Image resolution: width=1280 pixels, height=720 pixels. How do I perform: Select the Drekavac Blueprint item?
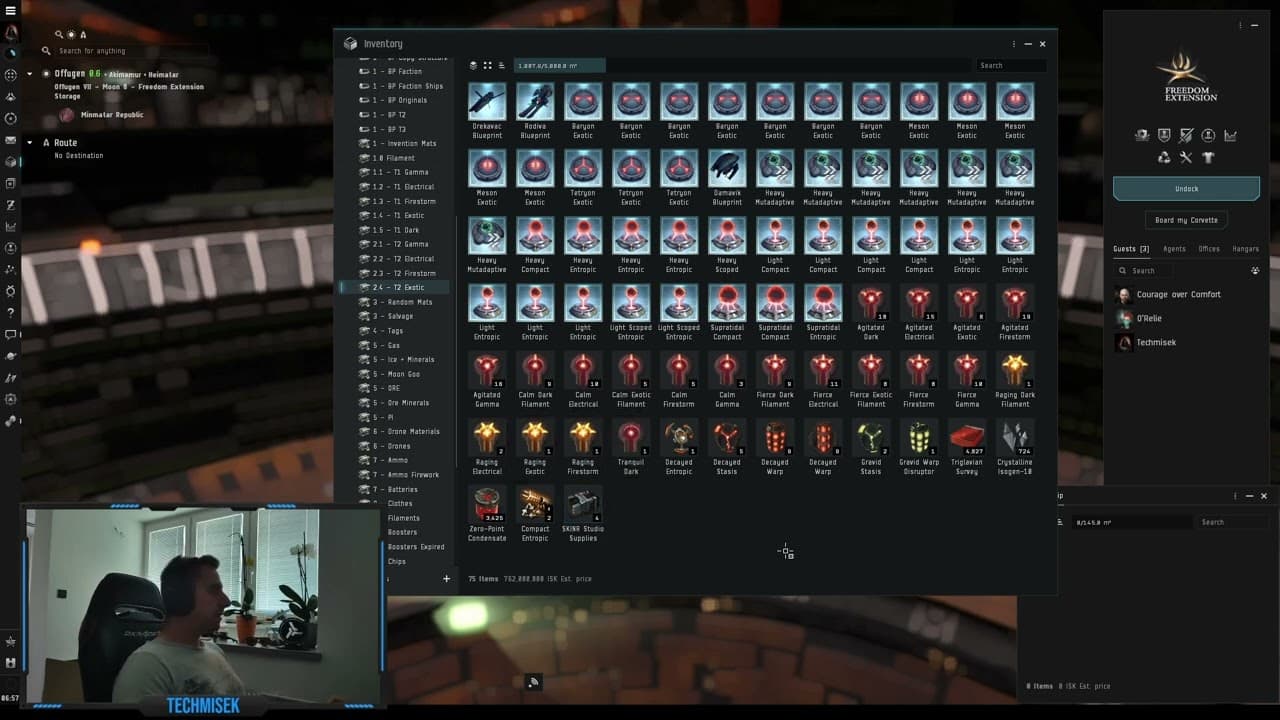point(487,111)
